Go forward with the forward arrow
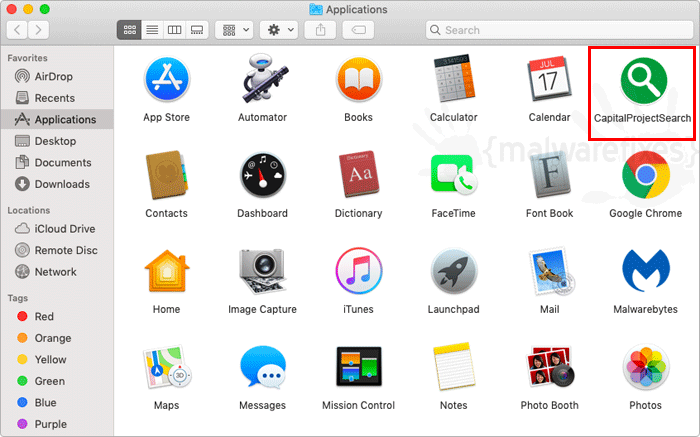Image resolution: width=700 pixels, height=437 pixels. pos(38,30)
